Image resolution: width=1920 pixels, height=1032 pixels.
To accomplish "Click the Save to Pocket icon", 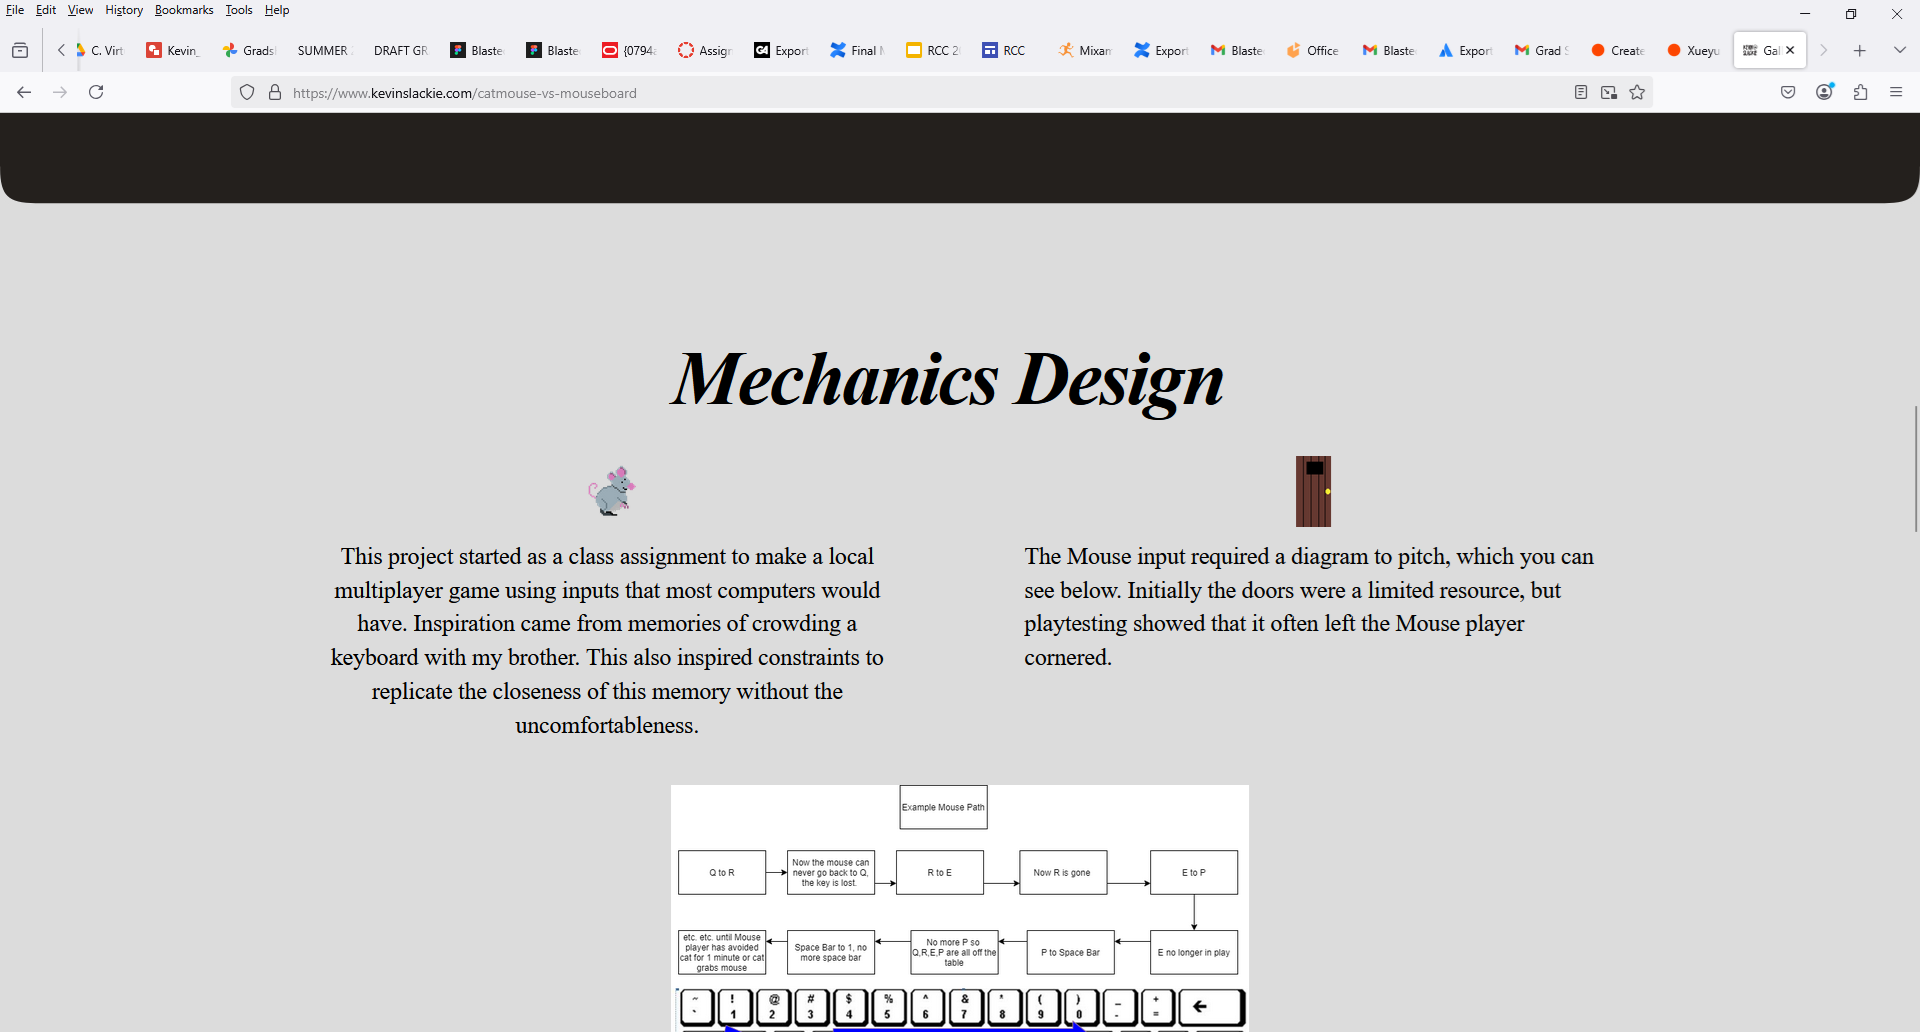I will [x=1788, y=92].
